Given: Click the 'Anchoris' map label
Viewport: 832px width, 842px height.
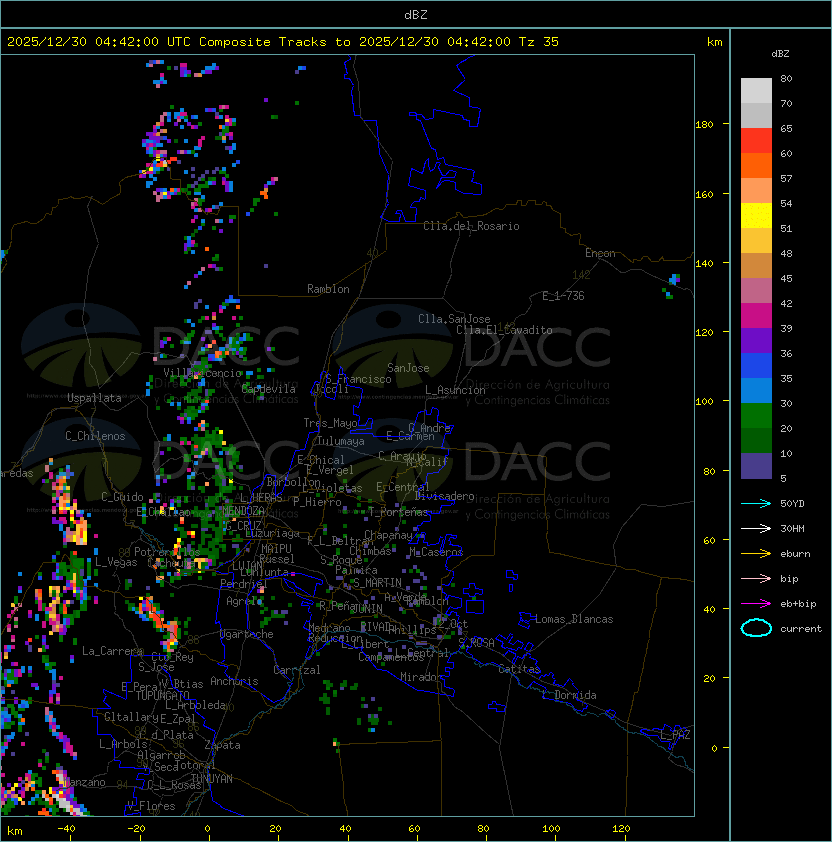Looking at the screenshot, I should (x=234, y=681).
